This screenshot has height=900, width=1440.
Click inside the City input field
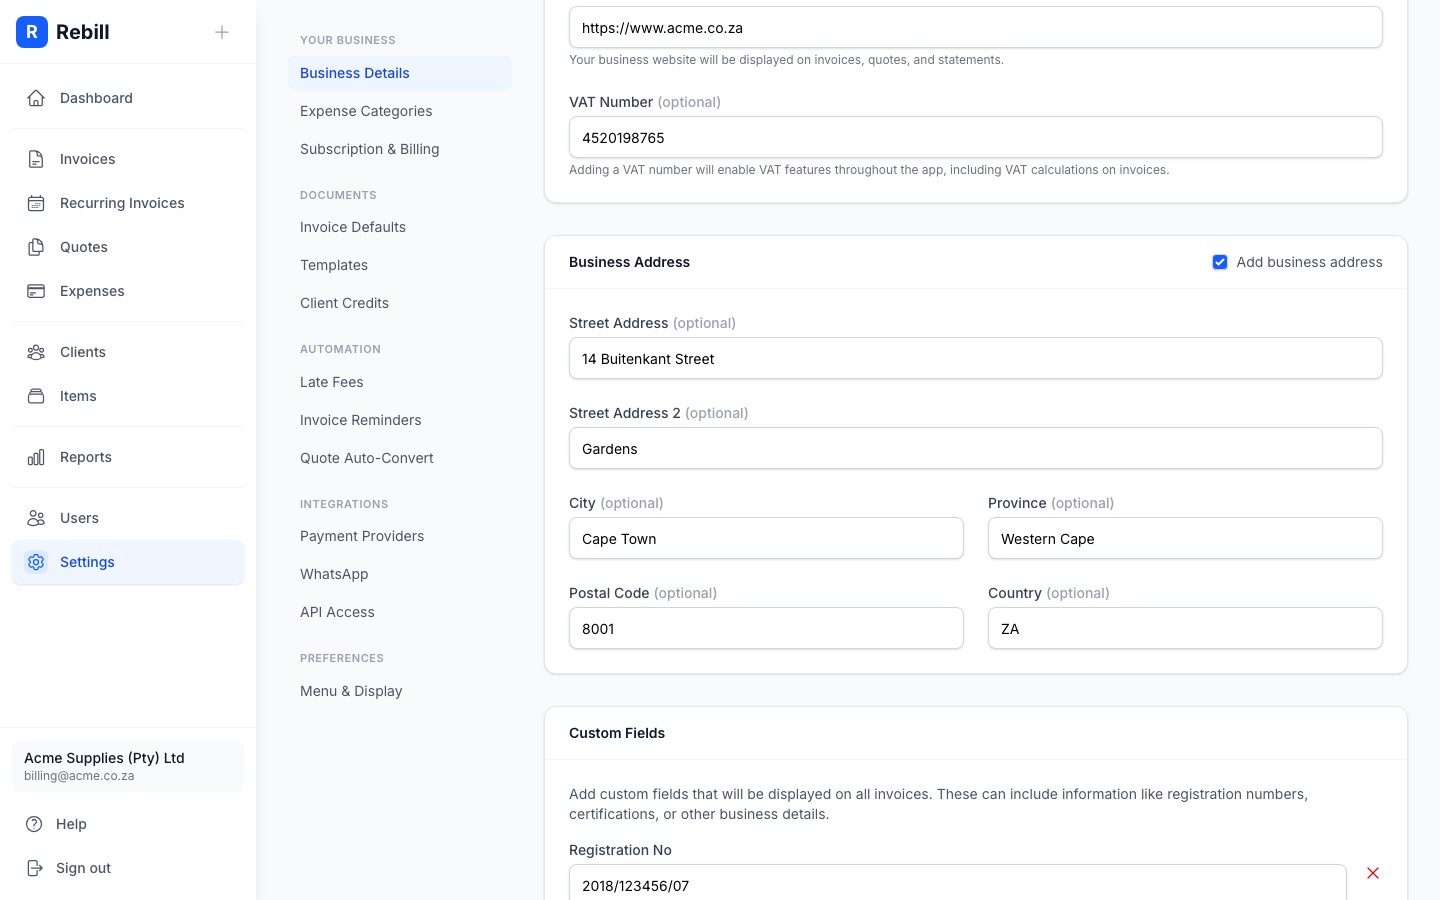click(x=766, y=538)
